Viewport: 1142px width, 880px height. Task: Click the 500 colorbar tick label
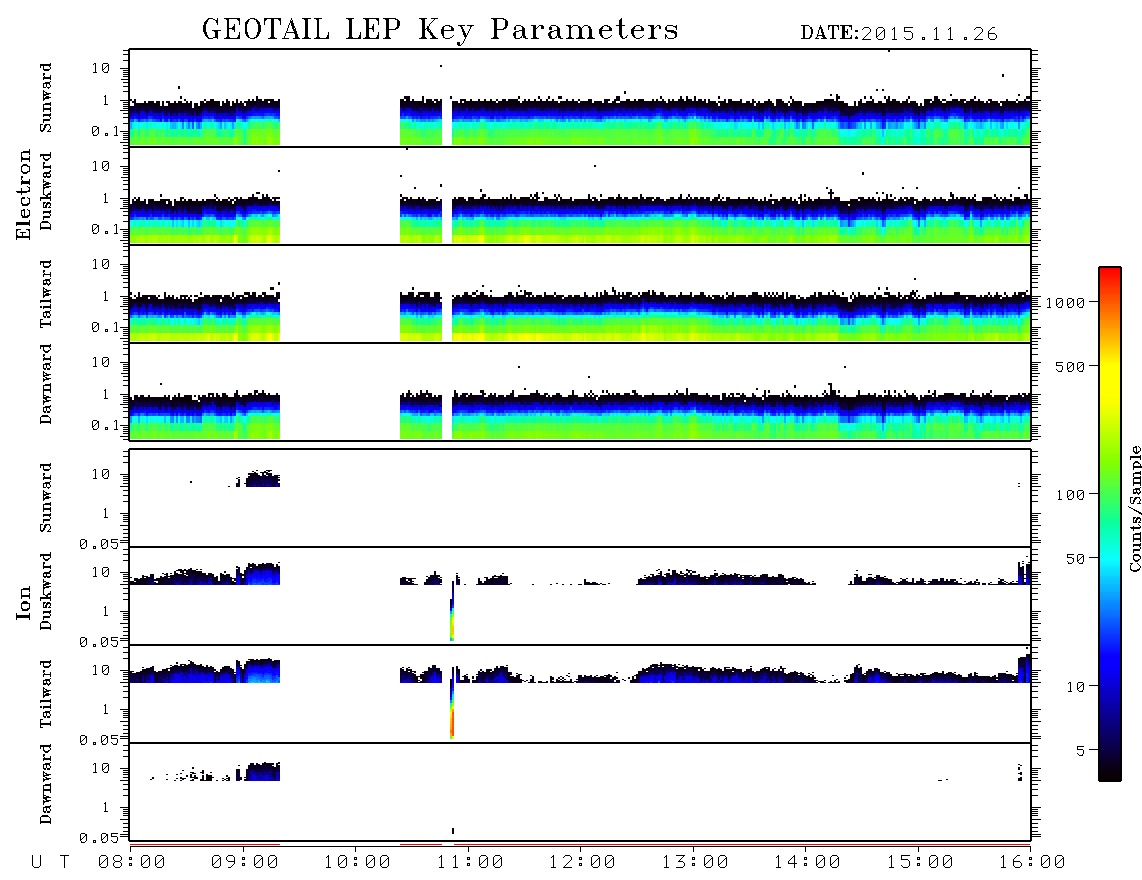click(1070, 366)
